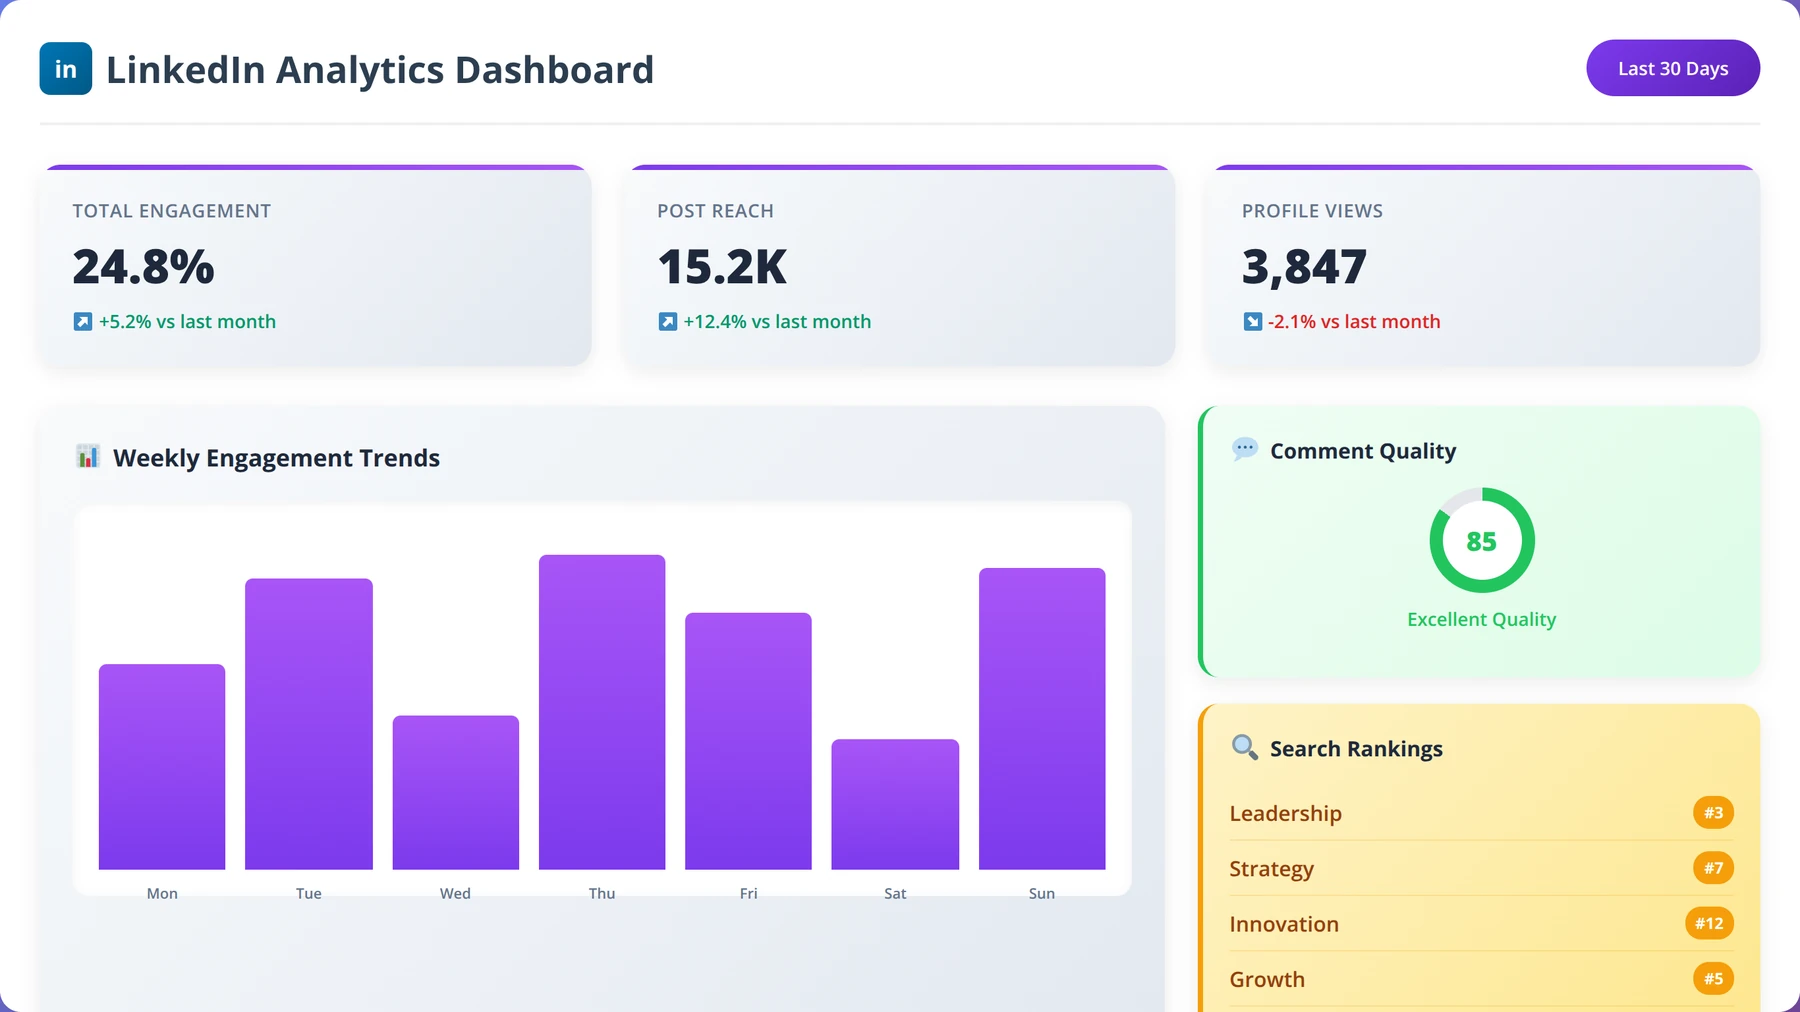Click the Total Engagement card label

(172, 211)
